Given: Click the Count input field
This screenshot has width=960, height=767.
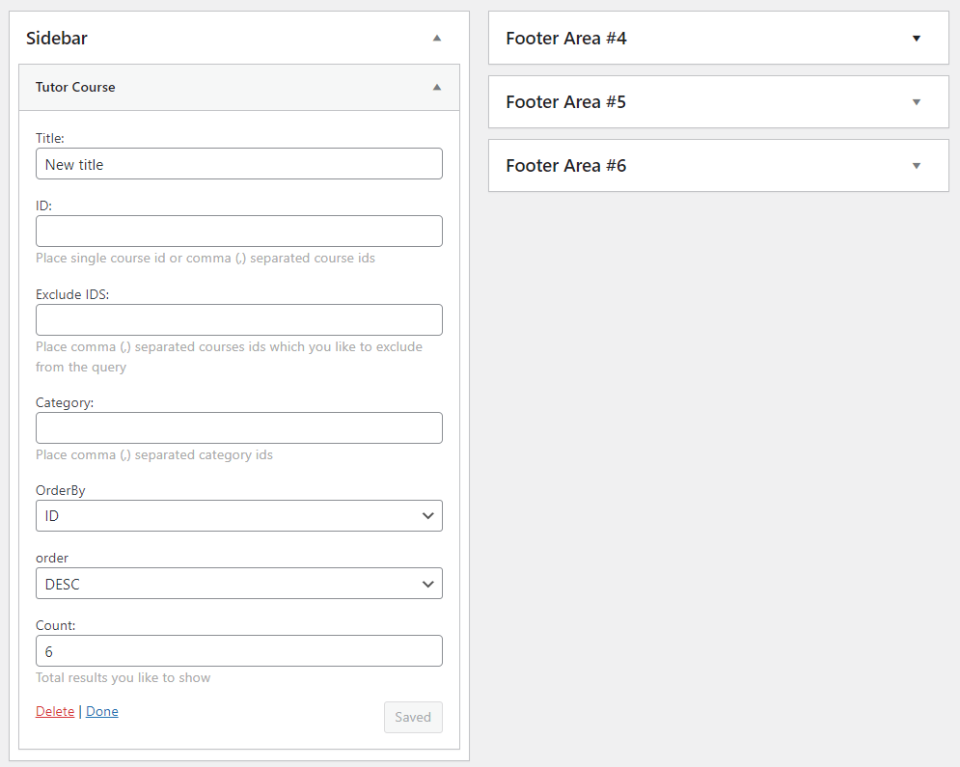Looking at the screenshot, I should [x=239, y=651].
